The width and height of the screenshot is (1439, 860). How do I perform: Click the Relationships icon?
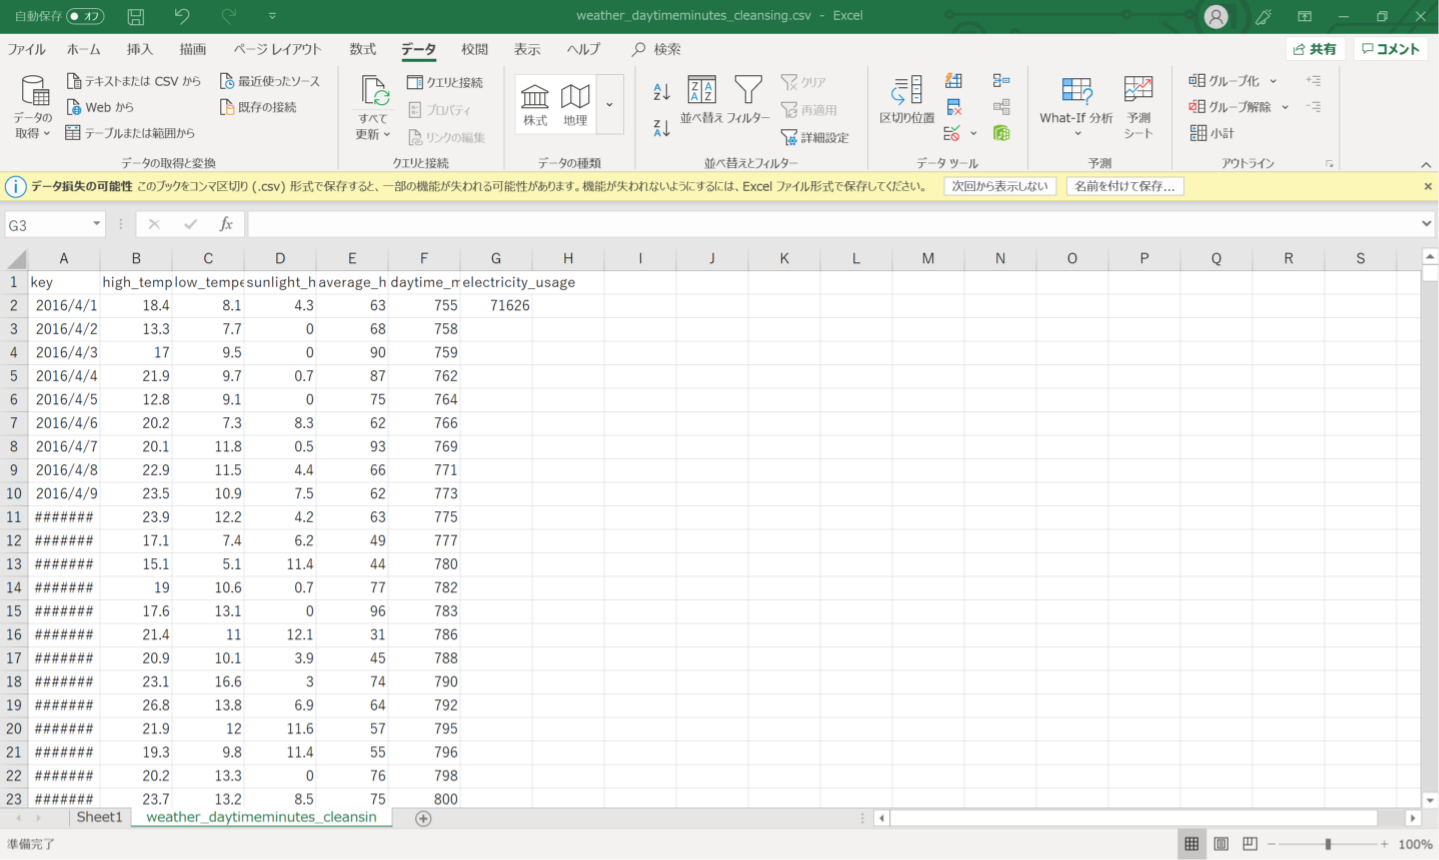1001,107
